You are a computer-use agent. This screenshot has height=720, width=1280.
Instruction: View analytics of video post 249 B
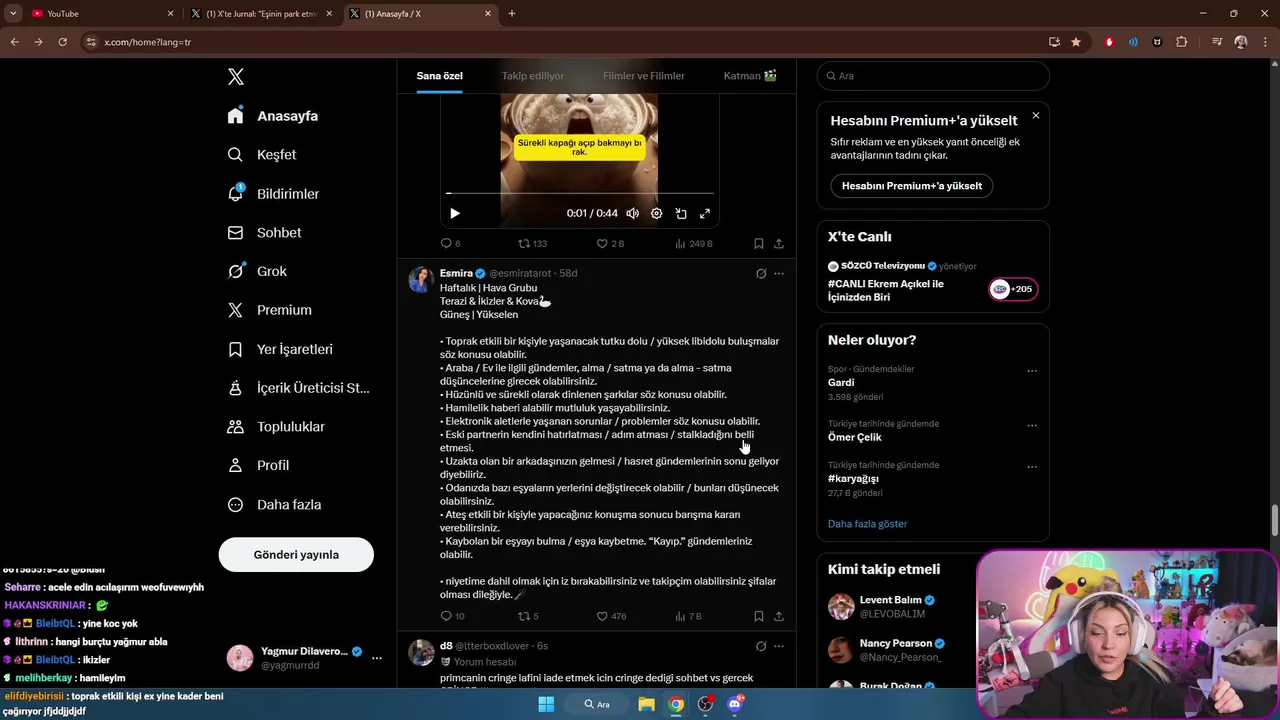(694, 244)
